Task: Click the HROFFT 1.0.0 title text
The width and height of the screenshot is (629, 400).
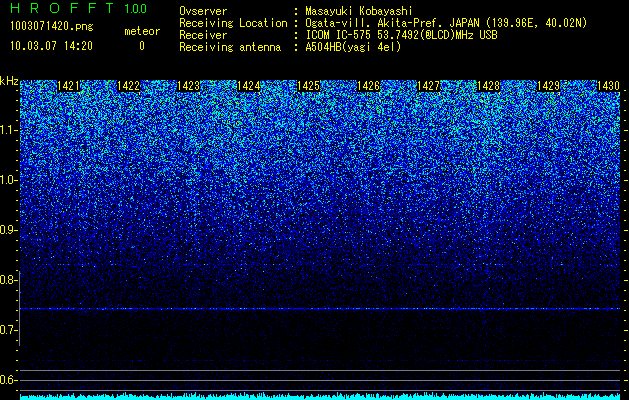Action: click(x=79, y=8)
